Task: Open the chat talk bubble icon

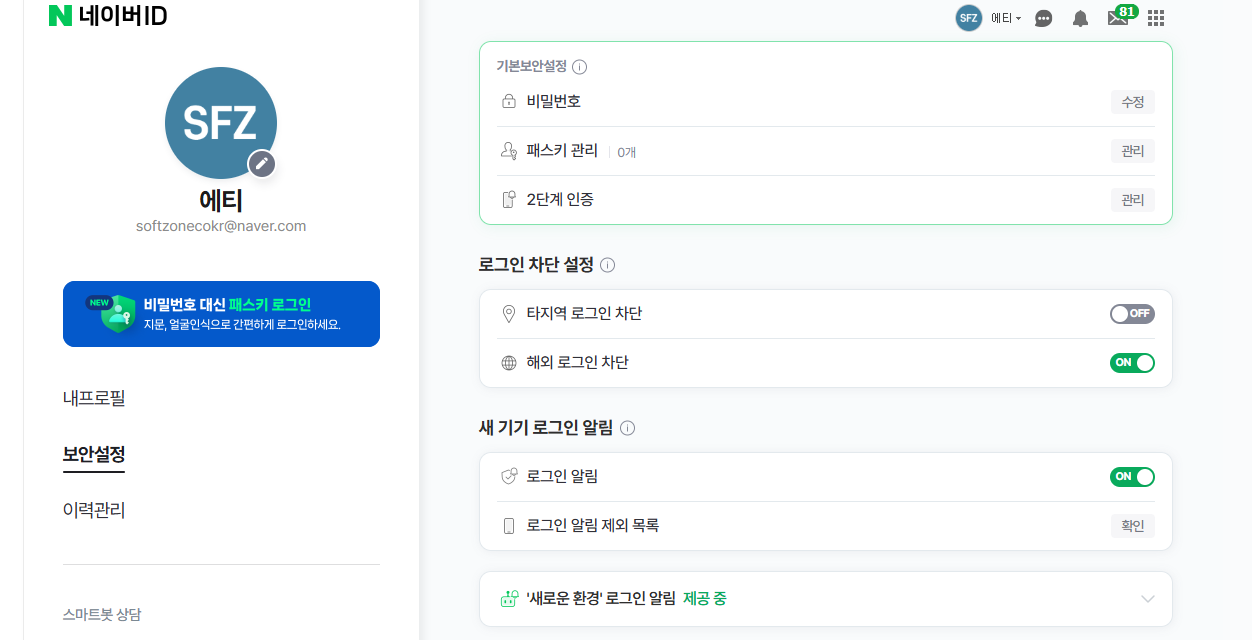Action: coord(1043,18)
